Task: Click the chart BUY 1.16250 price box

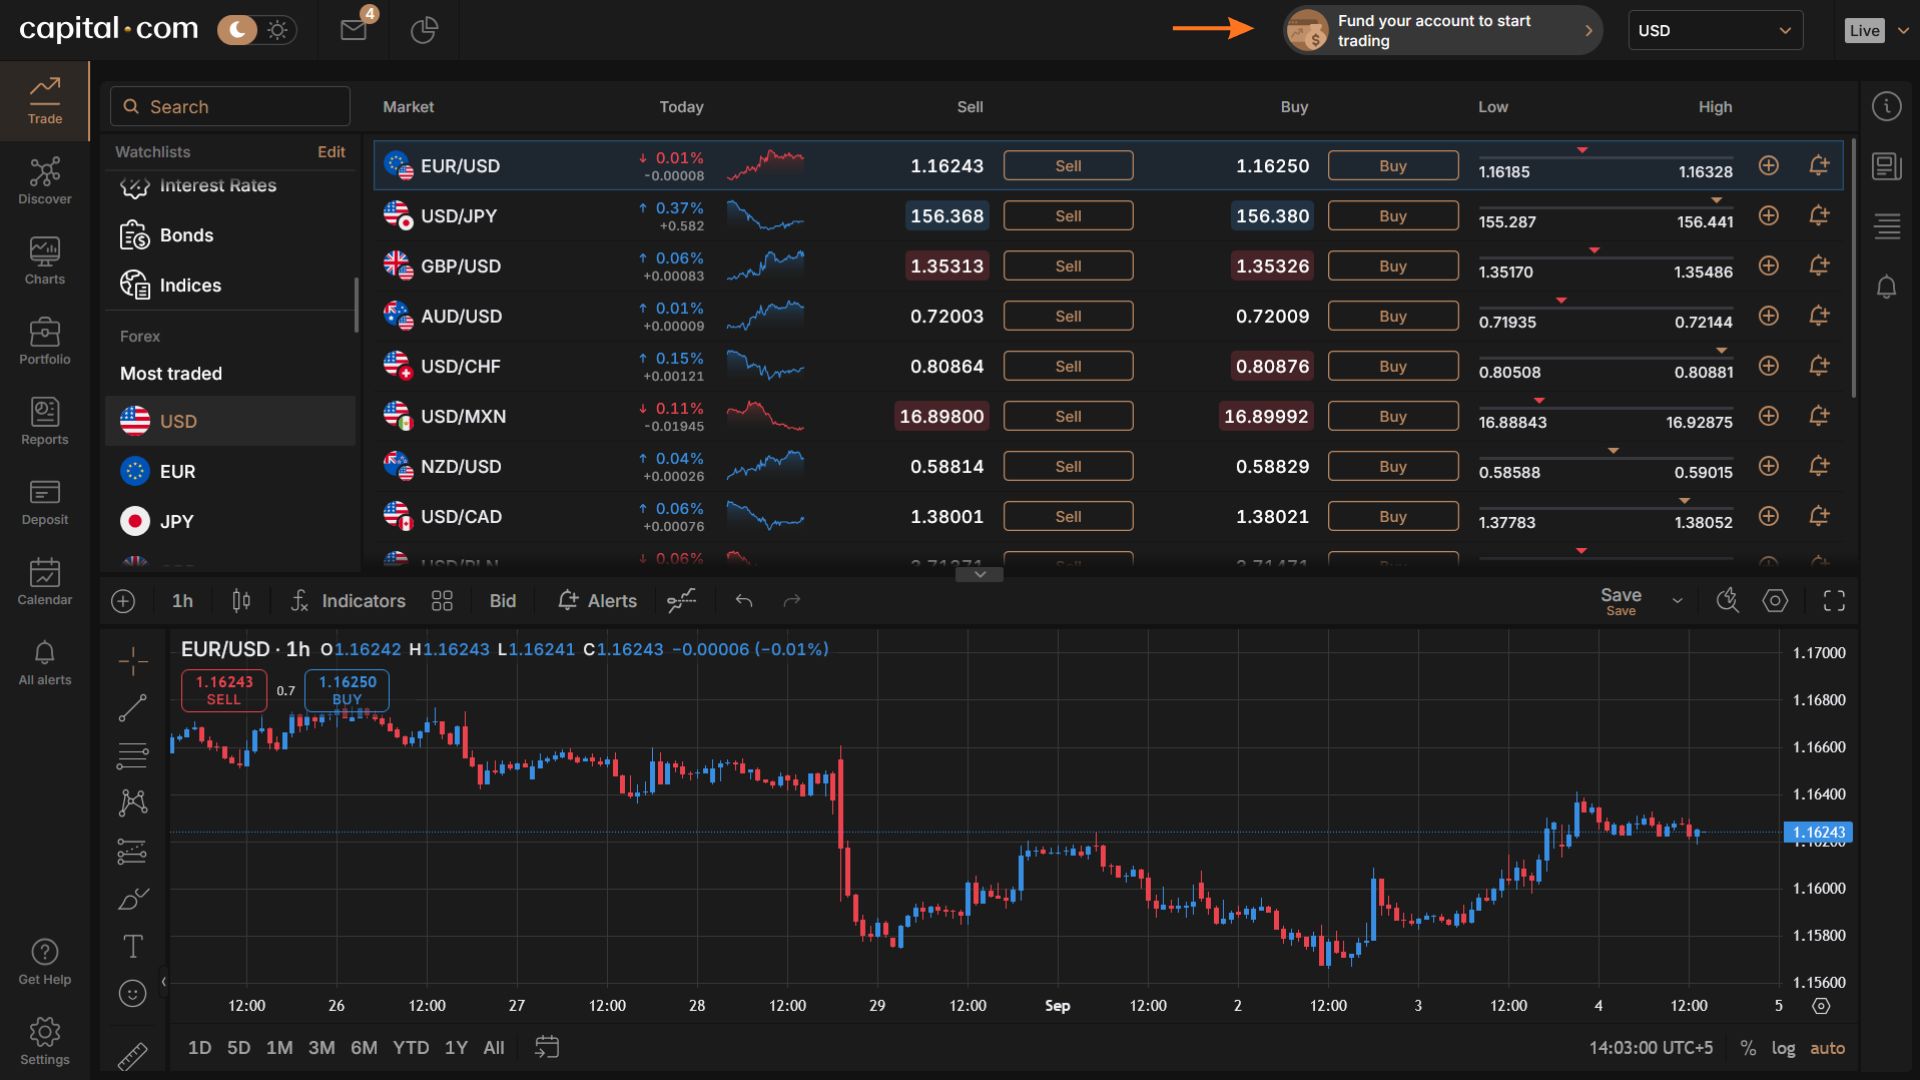Action: (347, 690)
